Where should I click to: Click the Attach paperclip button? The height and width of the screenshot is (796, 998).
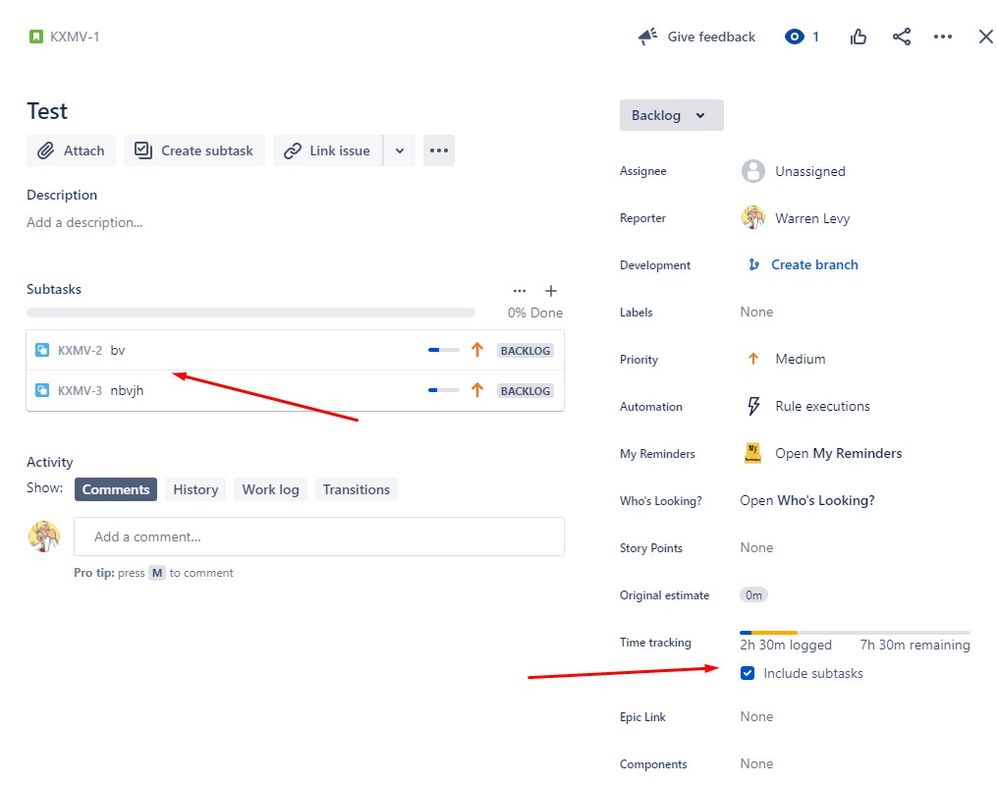tap(71, 151)
